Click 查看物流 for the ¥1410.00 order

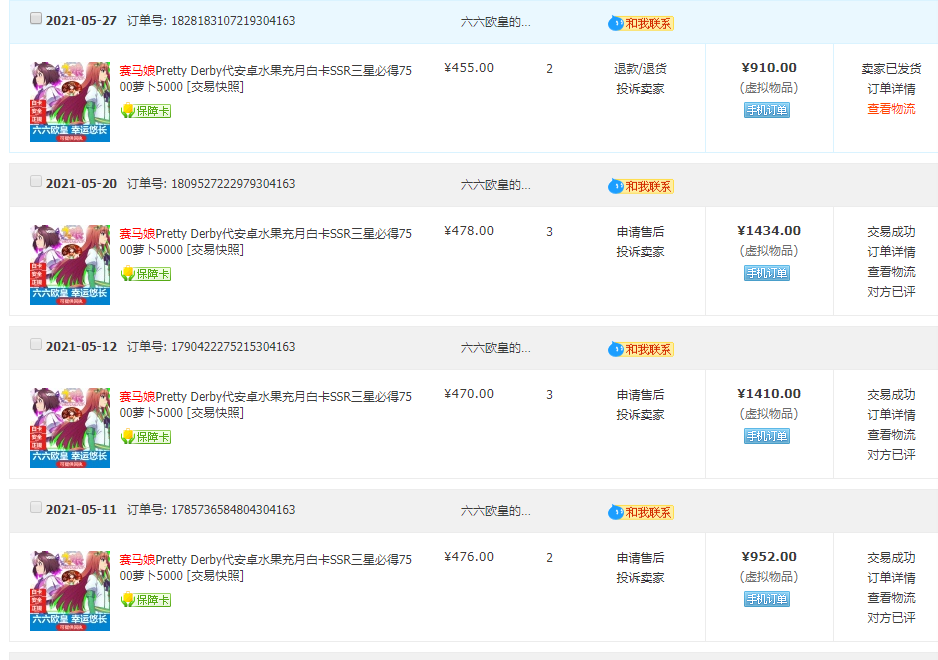[891, 435]
